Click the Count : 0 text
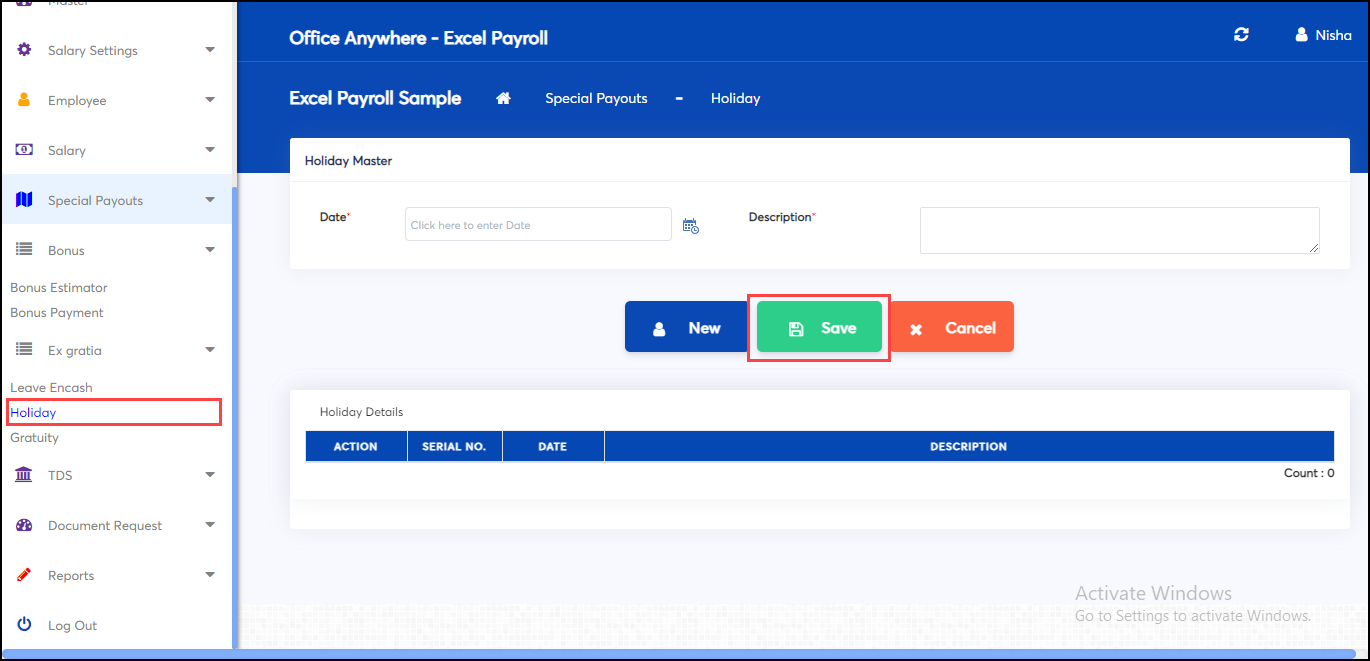This screenshot has height=661, width=1370. click(x=1309, y=473)
